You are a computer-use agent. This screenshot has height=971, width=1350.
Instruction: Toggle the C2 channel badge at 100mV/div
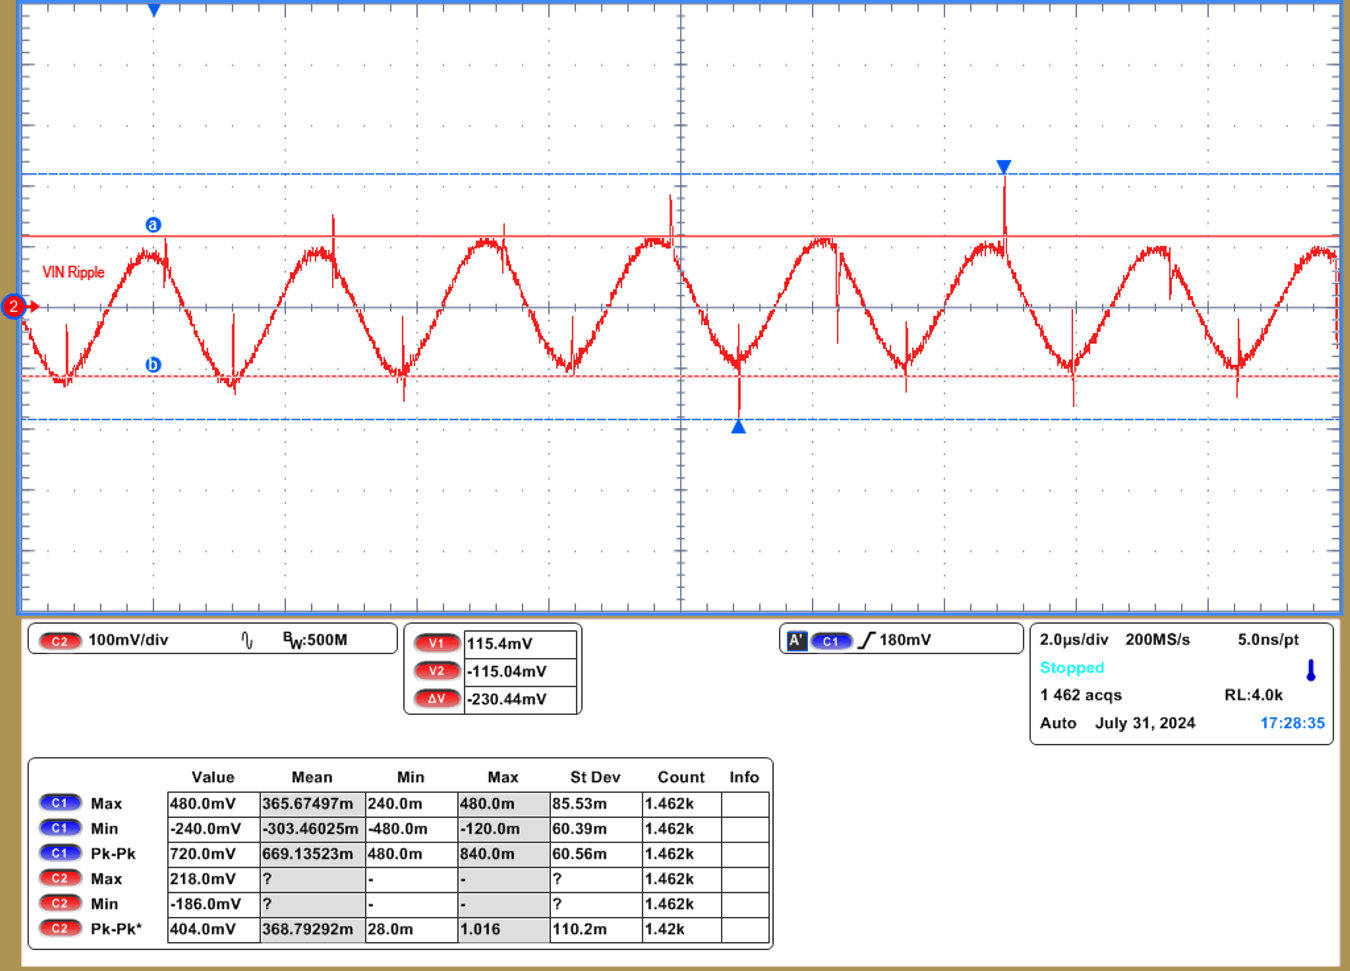pyautogui.click(x=60, y=640)
